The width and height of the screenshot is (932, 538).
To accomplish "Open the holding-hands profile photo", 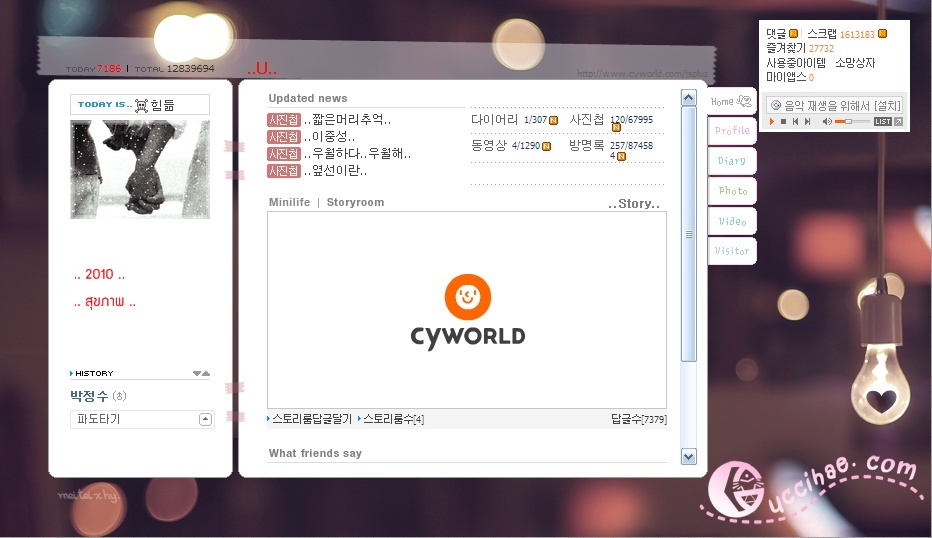I will 140,169.
